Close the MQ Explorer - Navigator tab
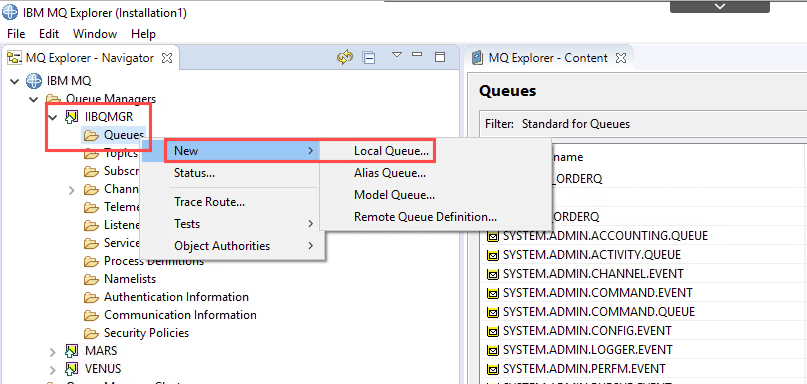This screenshot has height=384, width=807. coord(167,58)
